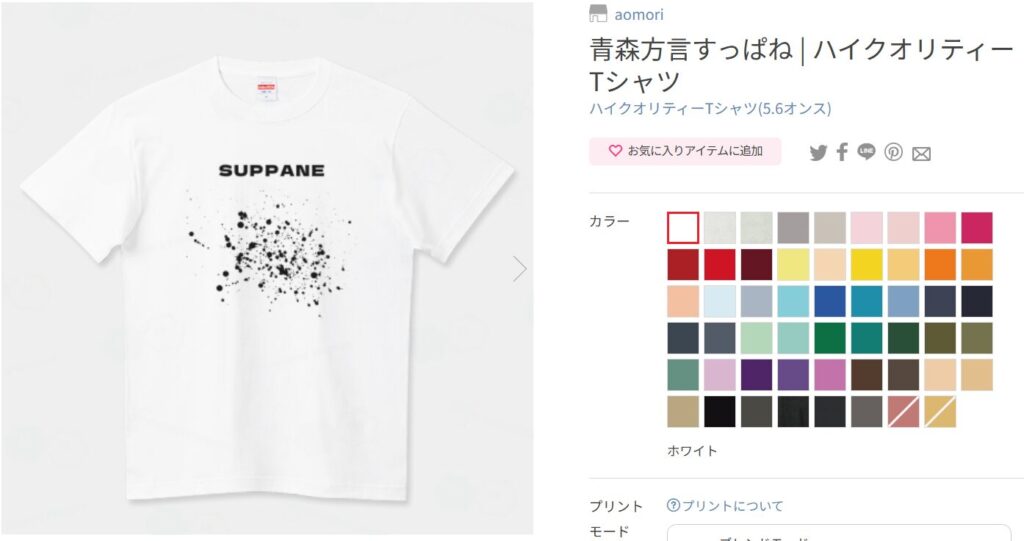Pick the bright red color swatch
This screenshot has width=1024, height=541.
(x=720, y=265)
